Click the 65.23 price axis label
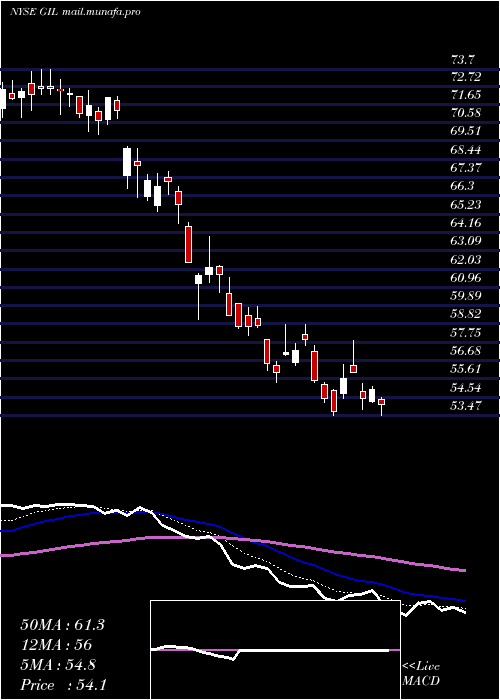The height and width of the screenshot is (700, 500). tap(466, 204)
